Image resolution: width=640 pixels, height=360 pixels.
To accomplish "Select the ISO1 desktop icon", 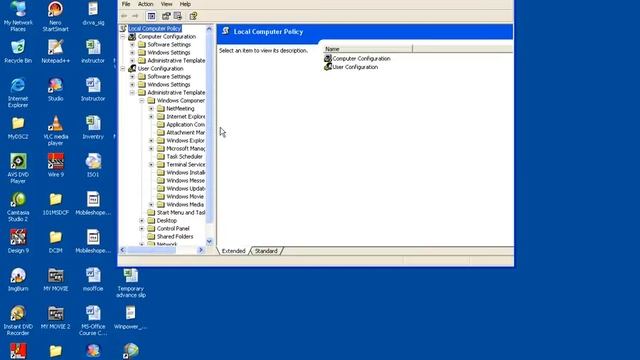I will 93,165.
